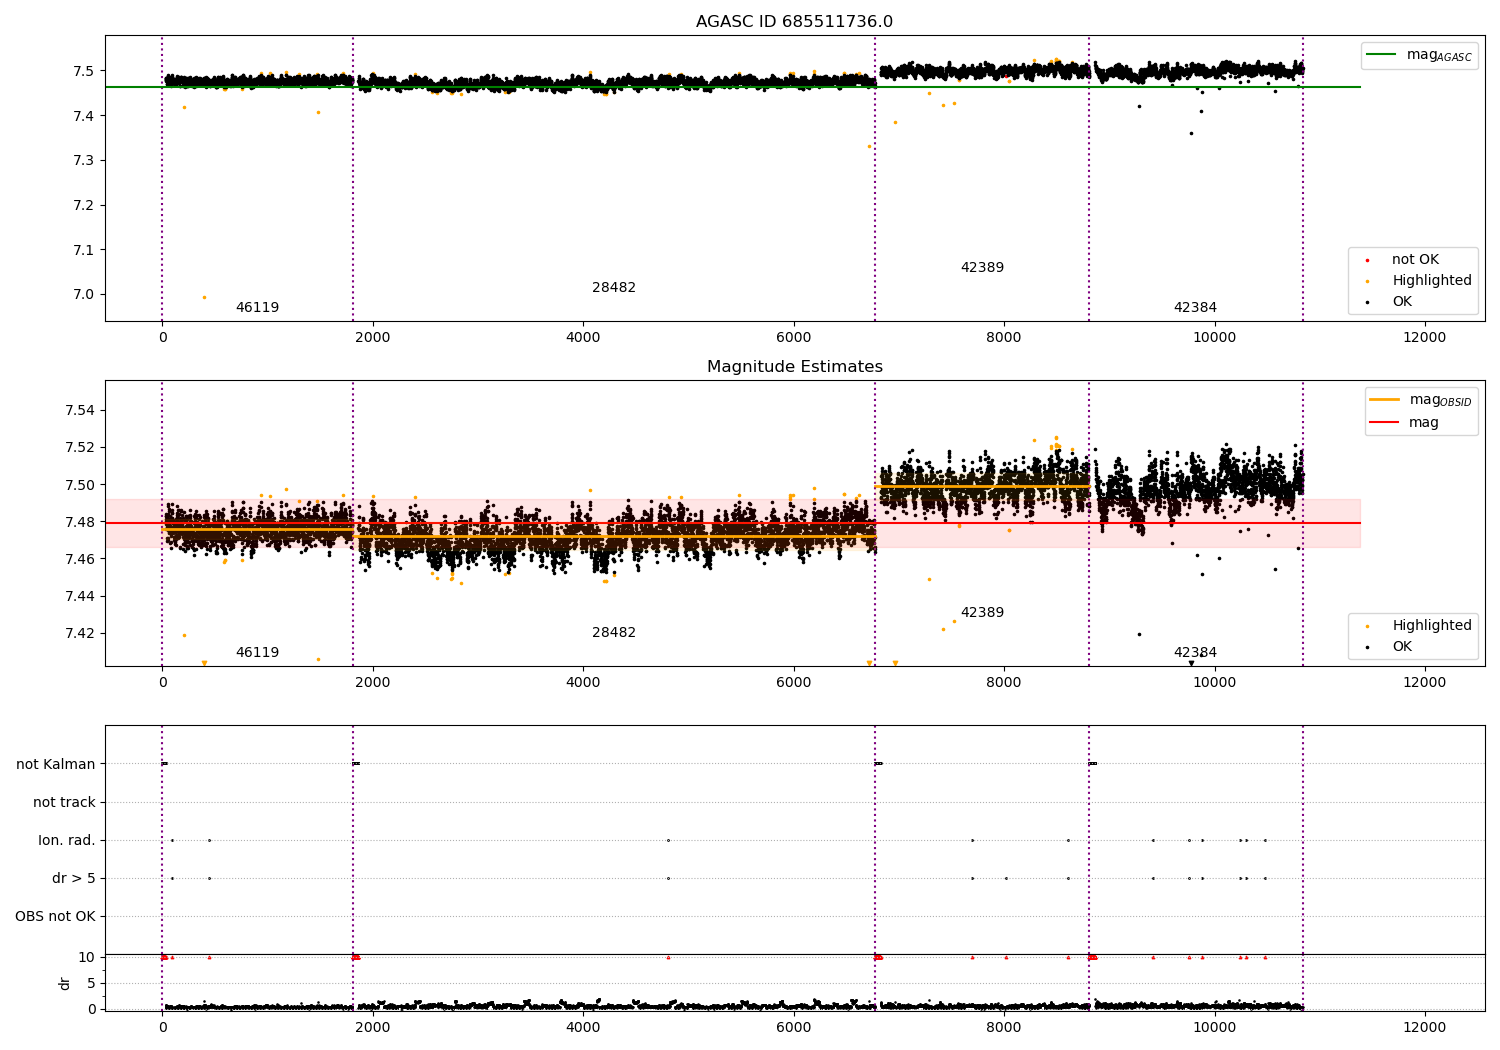Select the mag AGASC legend entry in top plot

pyautogui.click(x=1420, y=55)
